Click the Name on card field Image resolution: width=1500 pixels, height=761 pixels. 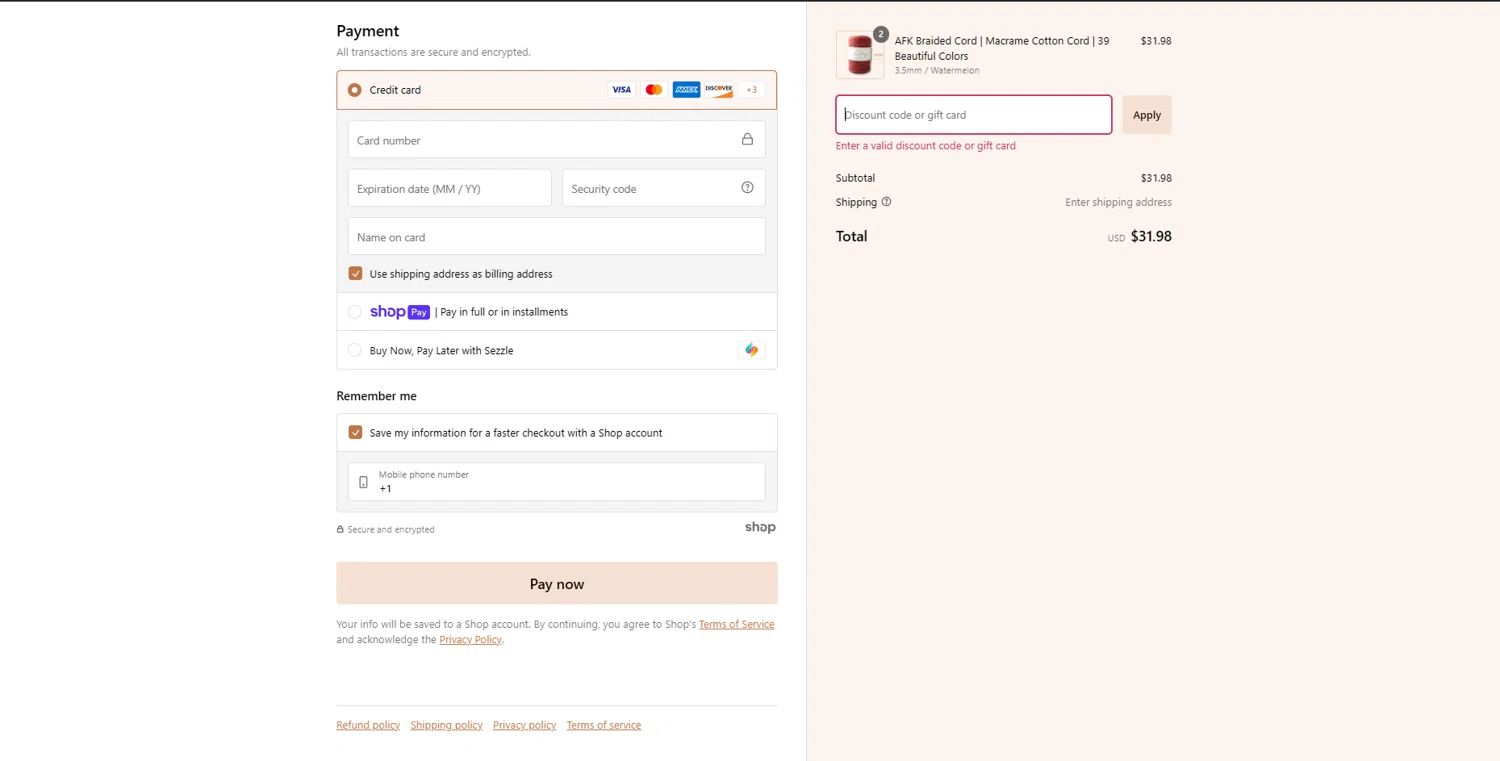point(557,236)
